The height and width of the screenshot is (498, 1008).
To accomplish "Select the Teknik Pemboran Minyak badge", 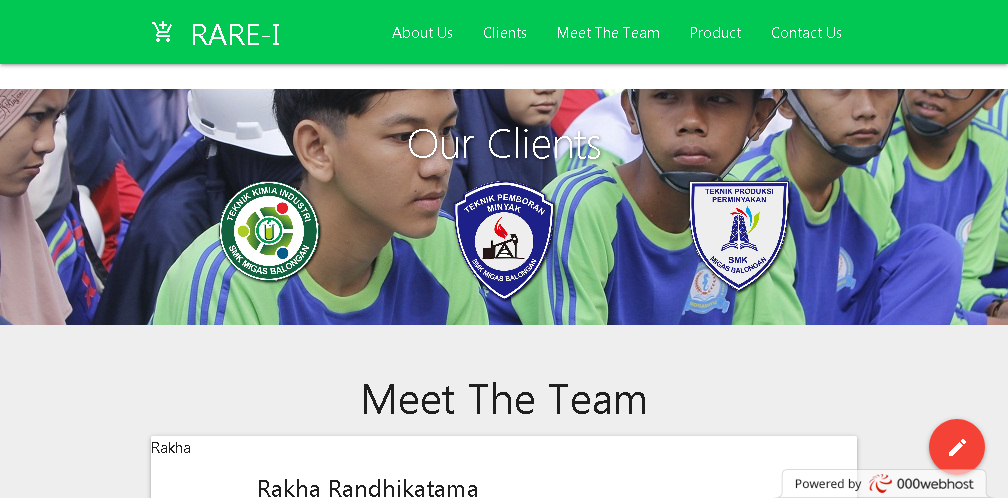I will [x=504, y=240].
